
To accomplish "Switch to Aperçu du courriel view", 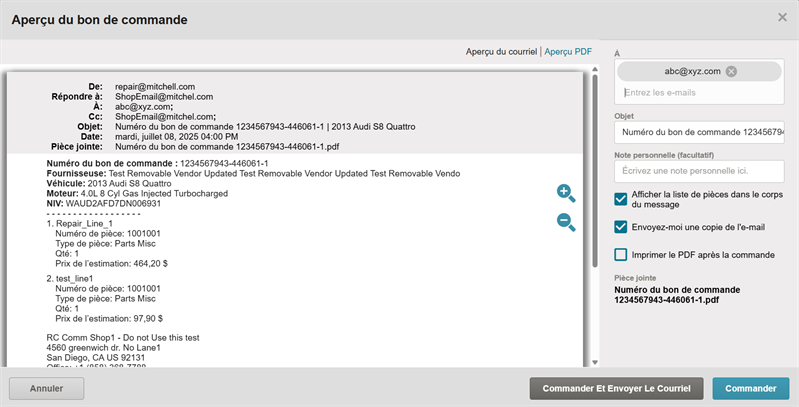I will pyautogui.click(x=500, y=50).
